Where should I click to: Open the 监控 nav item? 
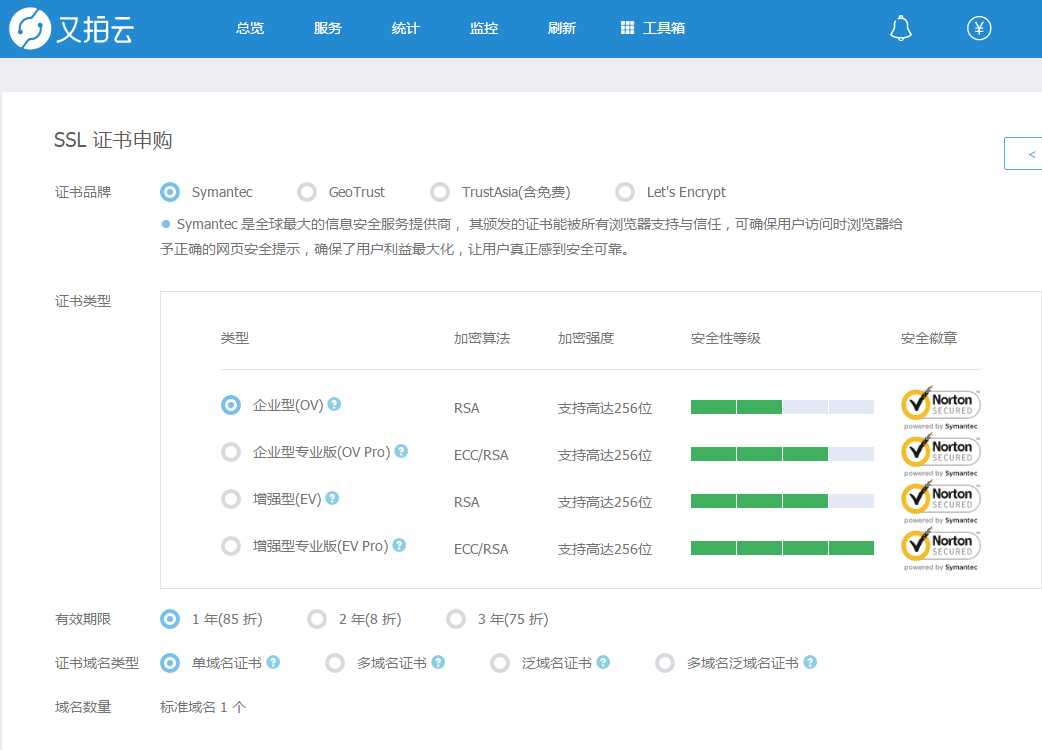484,28
